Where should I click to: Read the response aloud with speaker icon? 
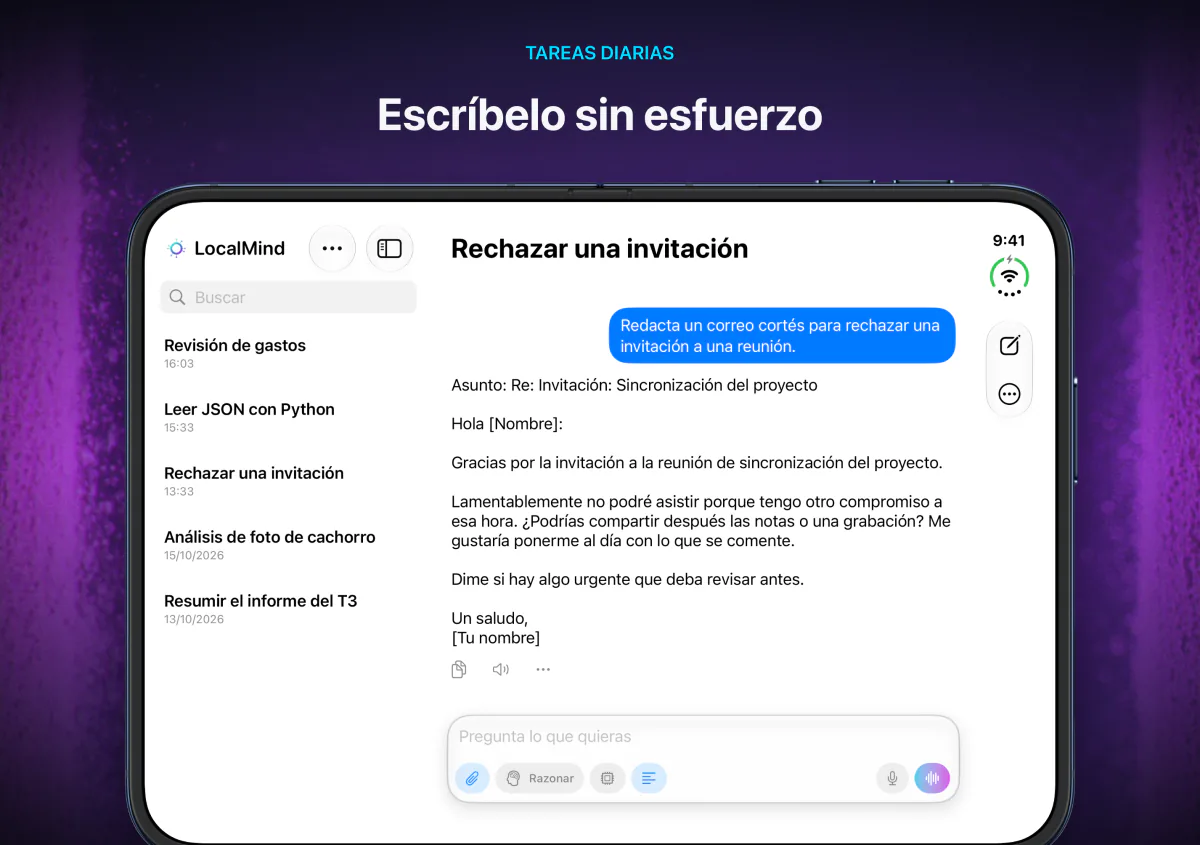501,670
